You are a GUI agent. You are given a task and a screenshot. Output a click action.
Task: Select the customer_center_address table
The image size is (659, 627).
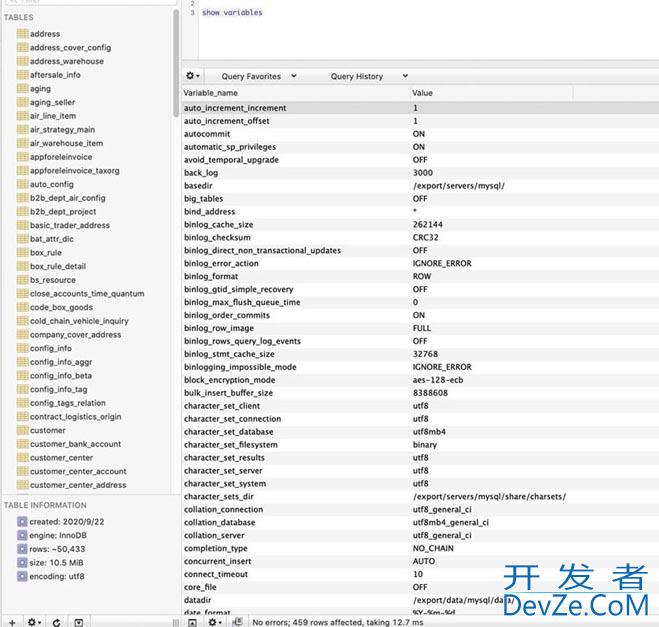[78, 485]
